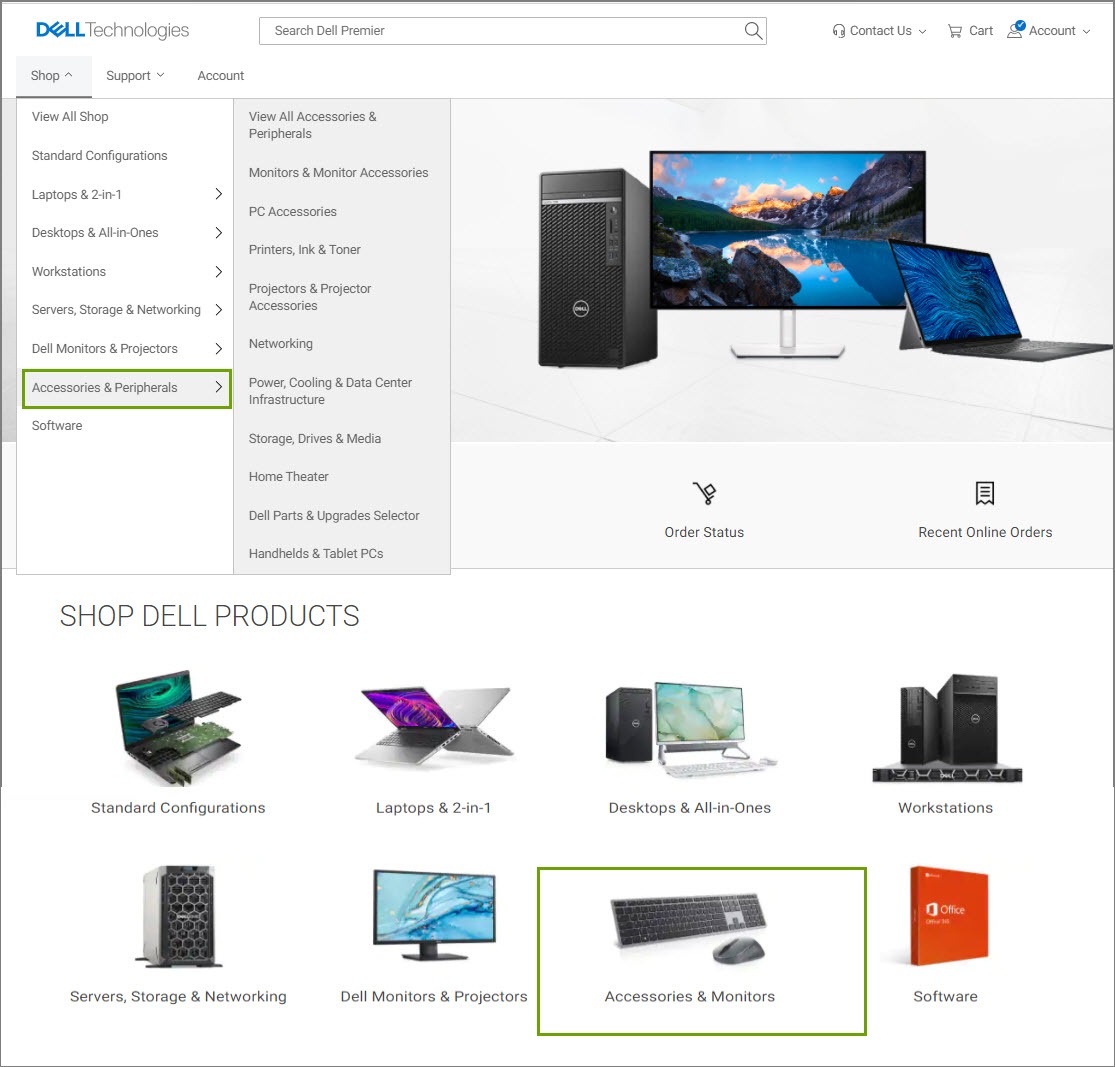This screenshot has width=1115, height=1067.
Task: Open the Cart icon
Action: coord(954,31)
